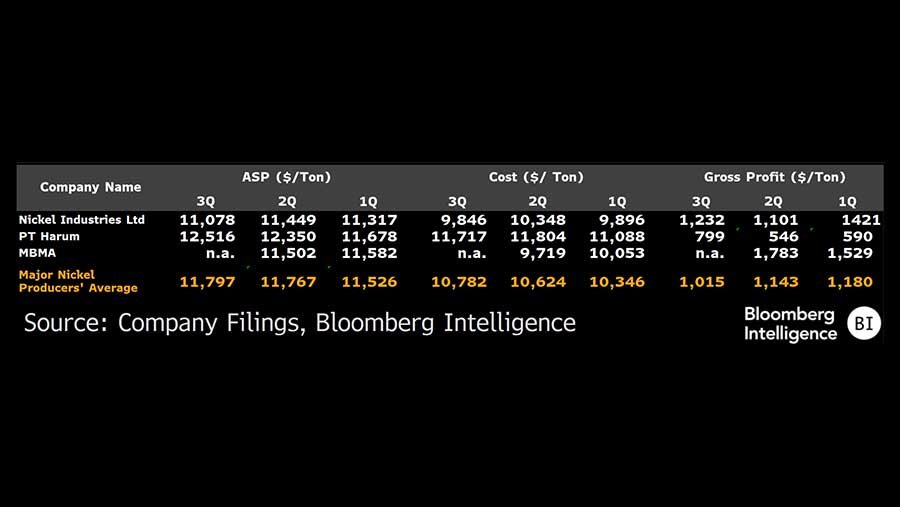
Task: Click the source line mentioning Company Filings
Action: 299,322
